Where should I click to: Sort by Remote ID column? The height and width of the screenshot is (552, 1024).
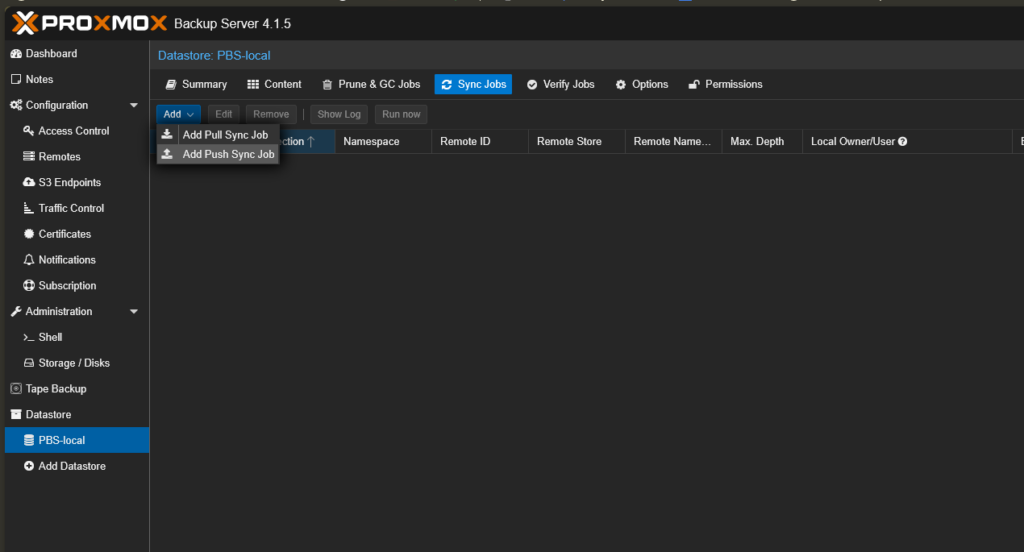point(480,142)
